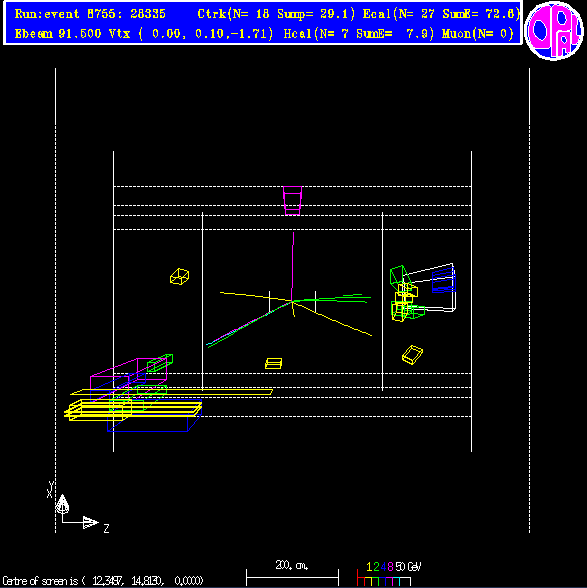Viewport: 587px width, 588px height.
Task: Click the Centre of screen coordinates text
Action: pos(103,581)
